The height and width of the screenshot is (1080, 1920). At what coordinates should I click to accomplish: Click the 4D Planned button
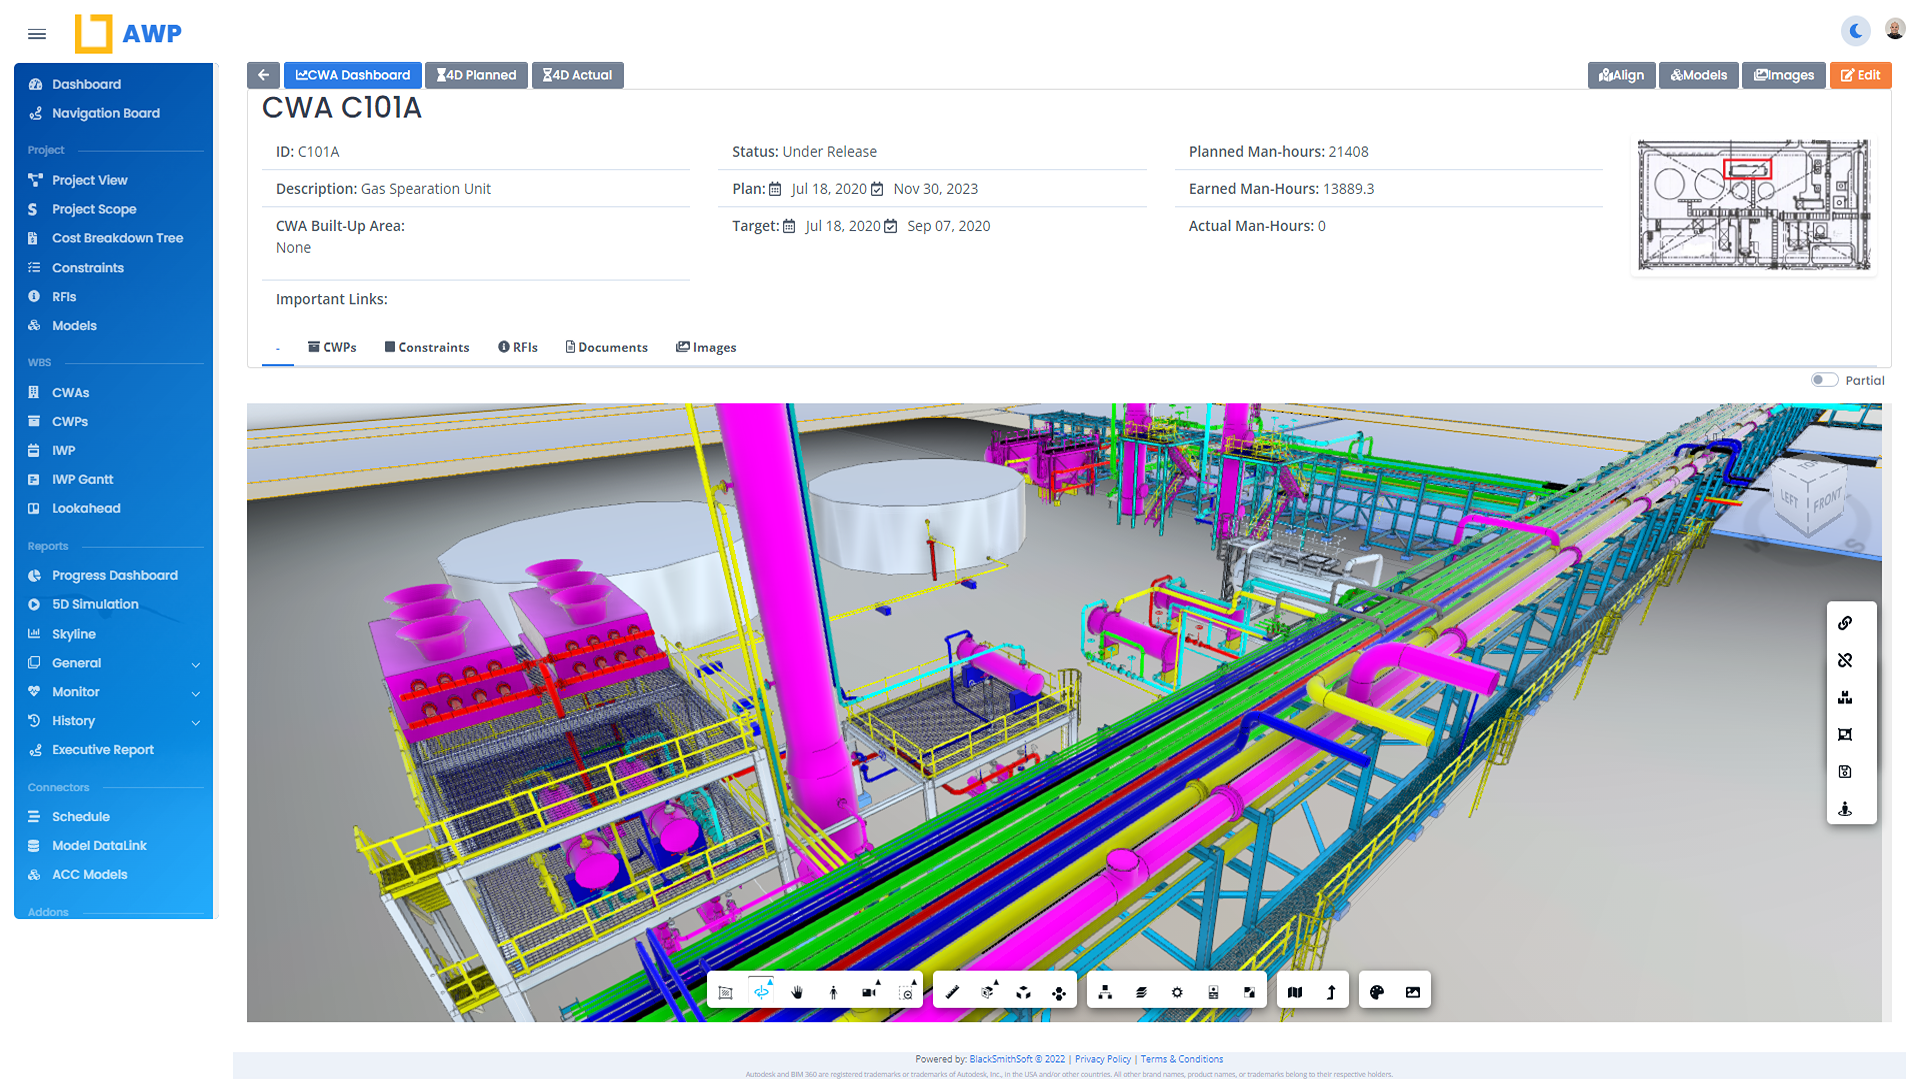pyautogui.click(x=476, y=75)
